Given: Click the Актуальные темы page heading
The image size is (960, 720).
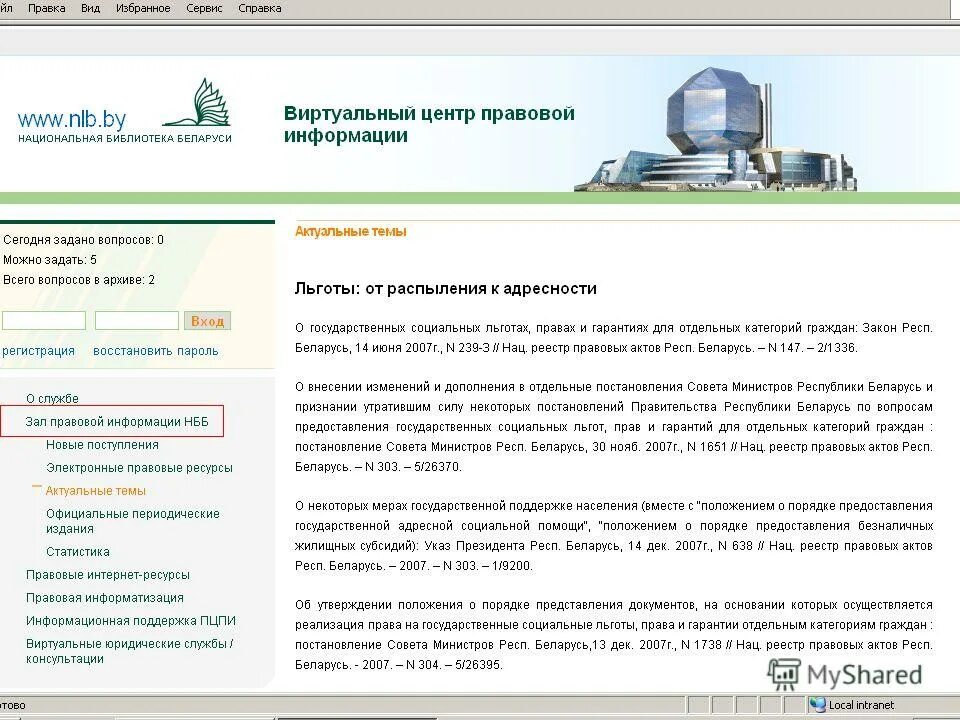Looking at the screenshot, I should 351,231.
